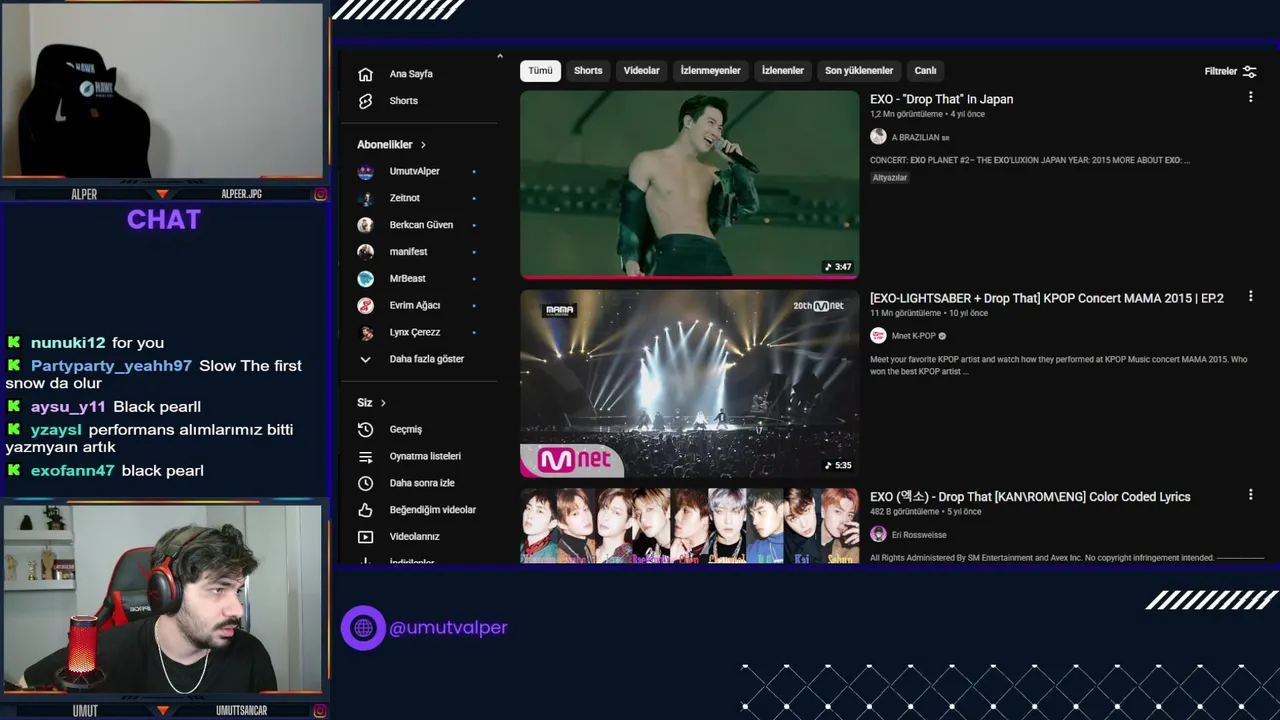Open Zeitnot channel avatar

click(x=366, y=198)
